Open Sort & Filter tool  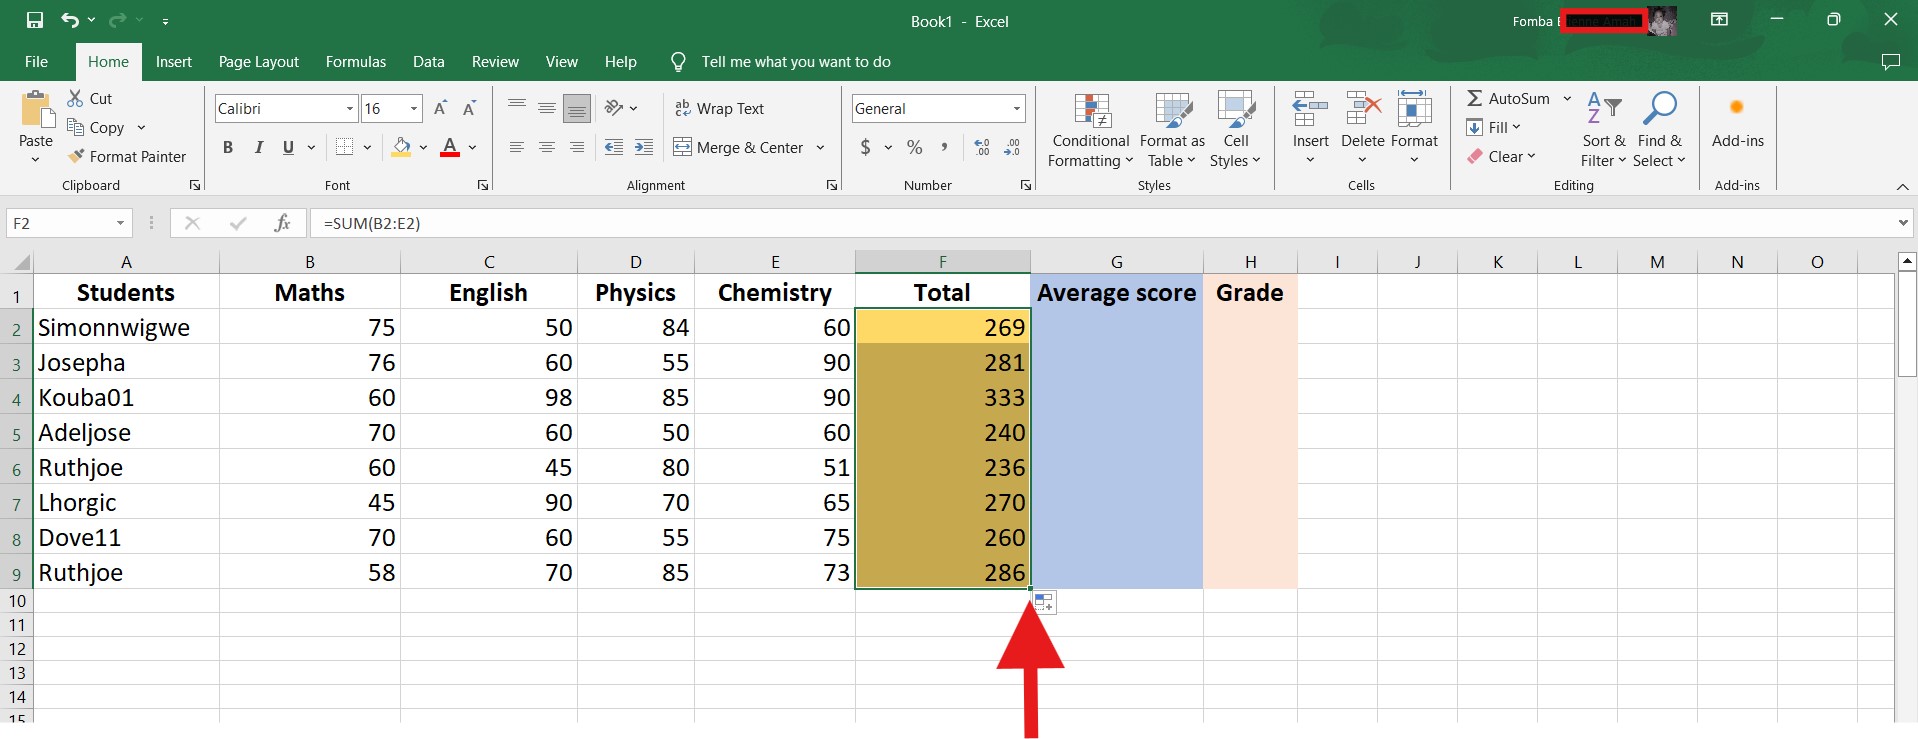coord(1603,131)
